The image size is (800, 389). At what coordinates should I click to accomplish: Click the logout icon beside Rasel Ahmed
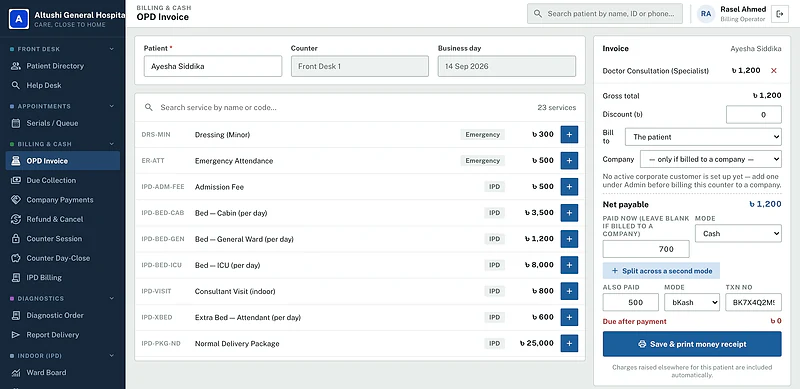coord(780,14)
